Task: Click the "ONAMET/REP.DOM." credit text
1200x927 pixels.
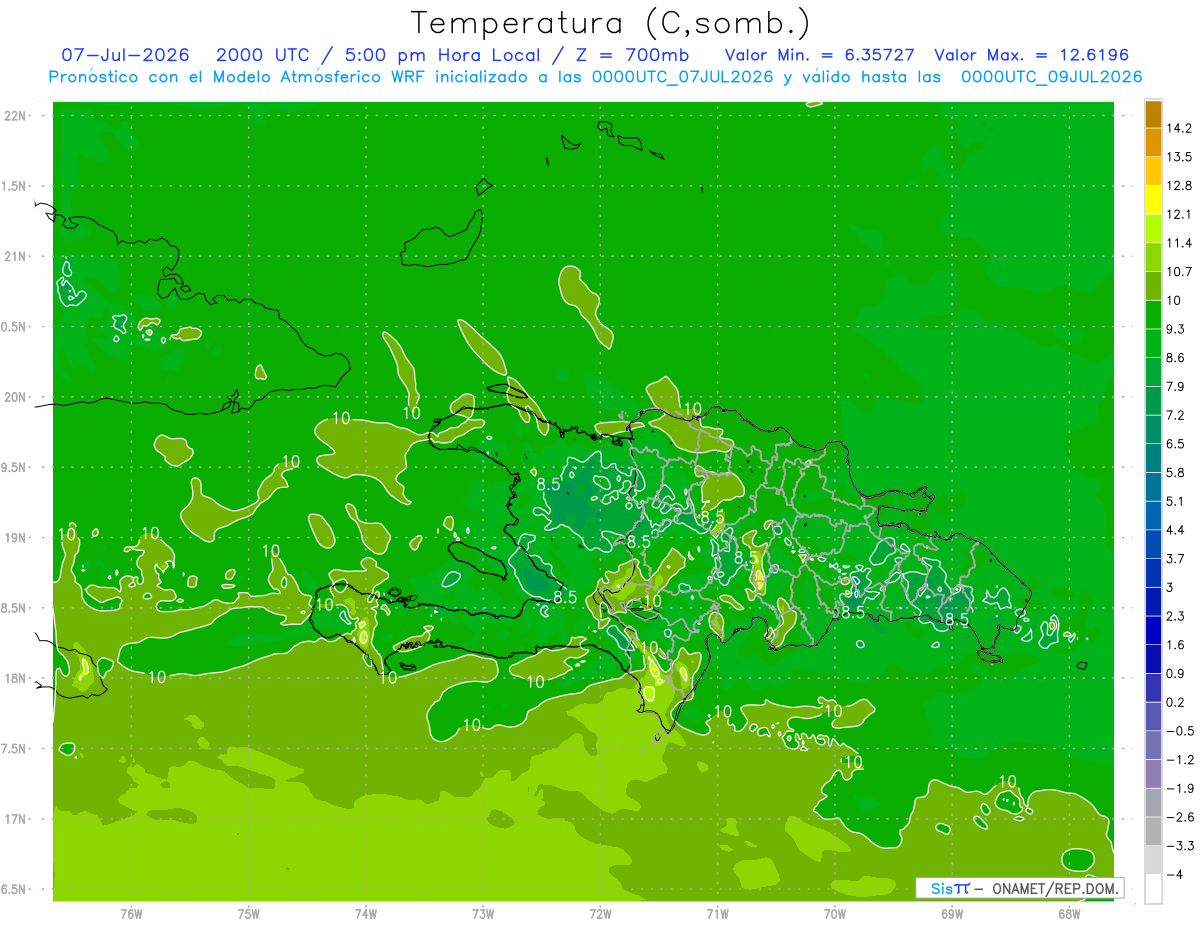Action: pyautogui.click(x=1054, y=888)
